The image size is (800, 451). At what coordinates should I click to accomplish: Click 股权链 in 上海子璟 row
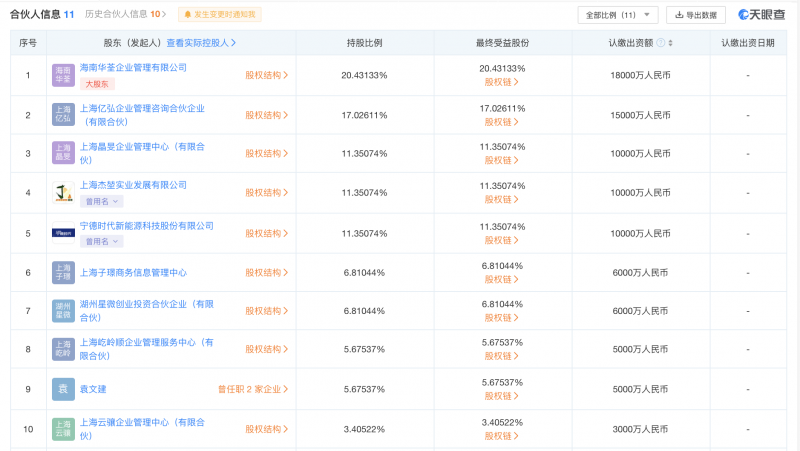pyautogui.click(x=502, y=279)
